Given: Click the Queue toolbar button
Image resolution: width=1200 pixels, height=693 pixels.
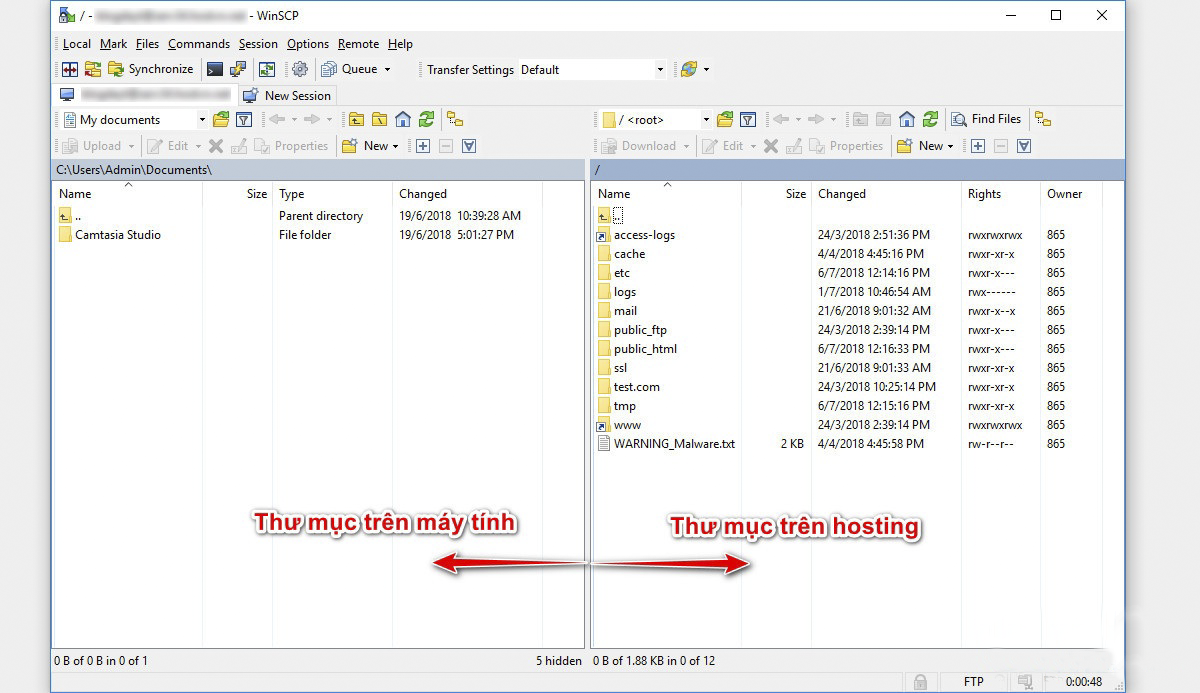Looking at the screenshot, I should coord(350,69).
